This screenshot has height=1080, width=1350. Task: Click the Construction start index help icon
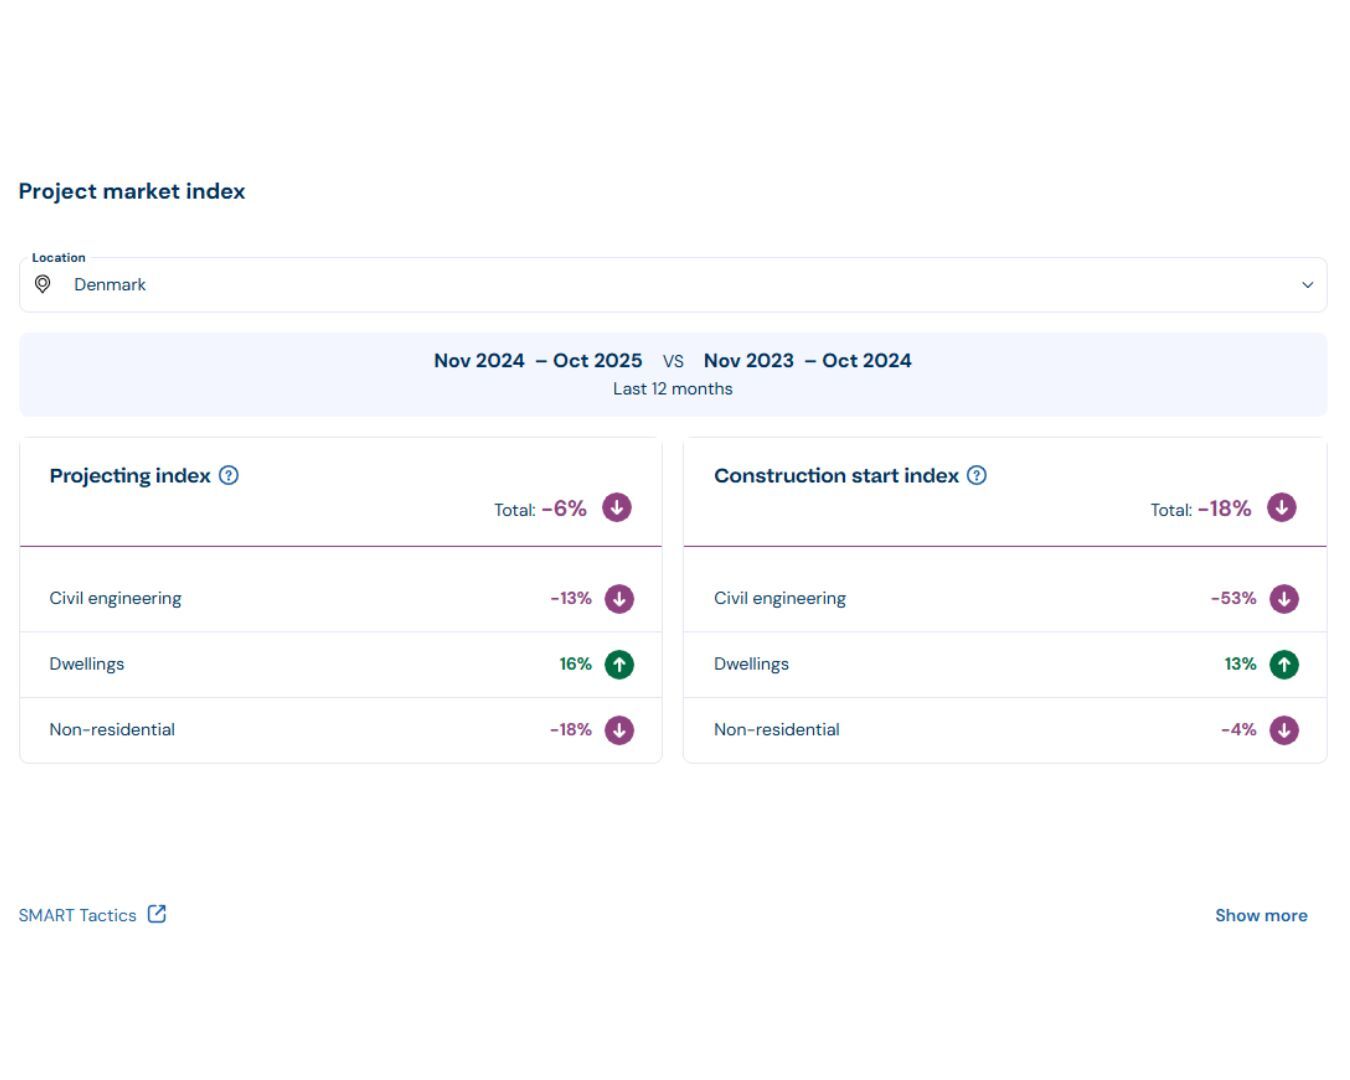[977, 476]
